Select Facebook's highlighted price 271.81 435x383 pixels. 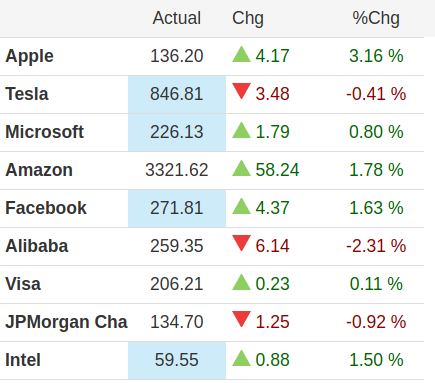coord(177,208)
